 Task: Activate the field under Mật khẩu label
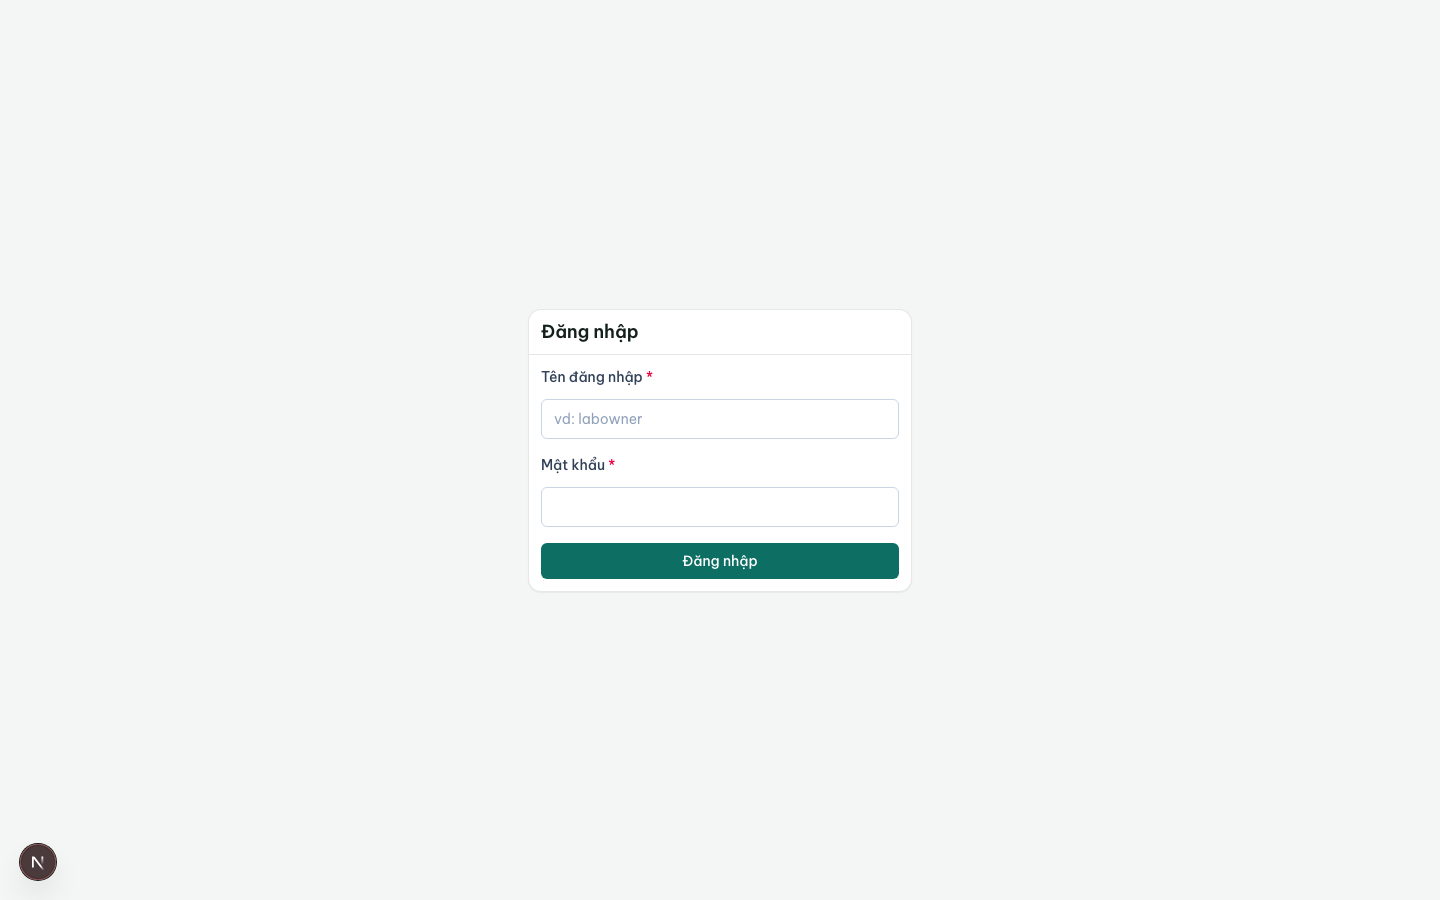click(720, 507)
